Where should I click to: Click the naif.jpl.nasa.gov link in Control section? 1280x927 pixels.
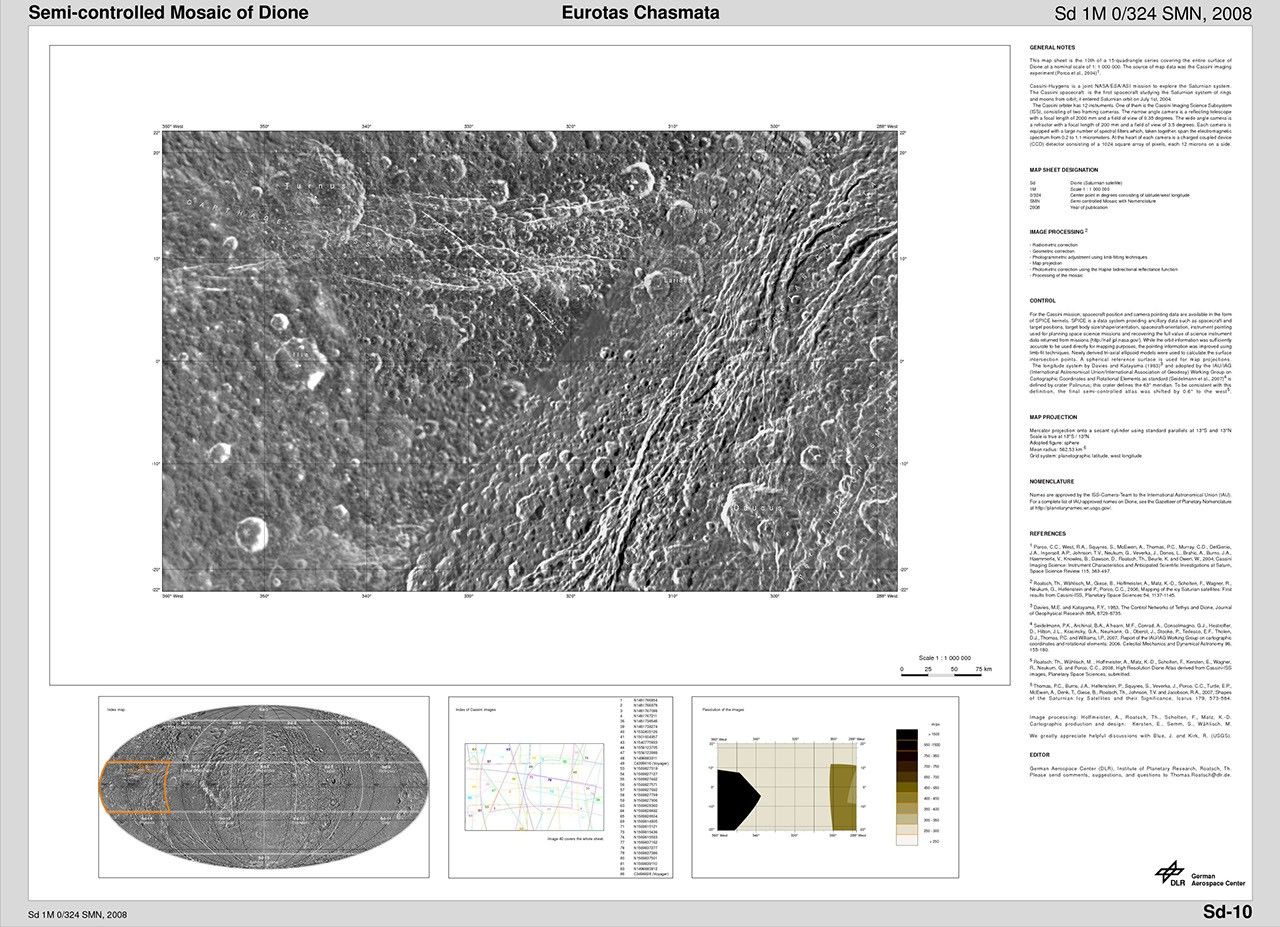[1117, 340]
